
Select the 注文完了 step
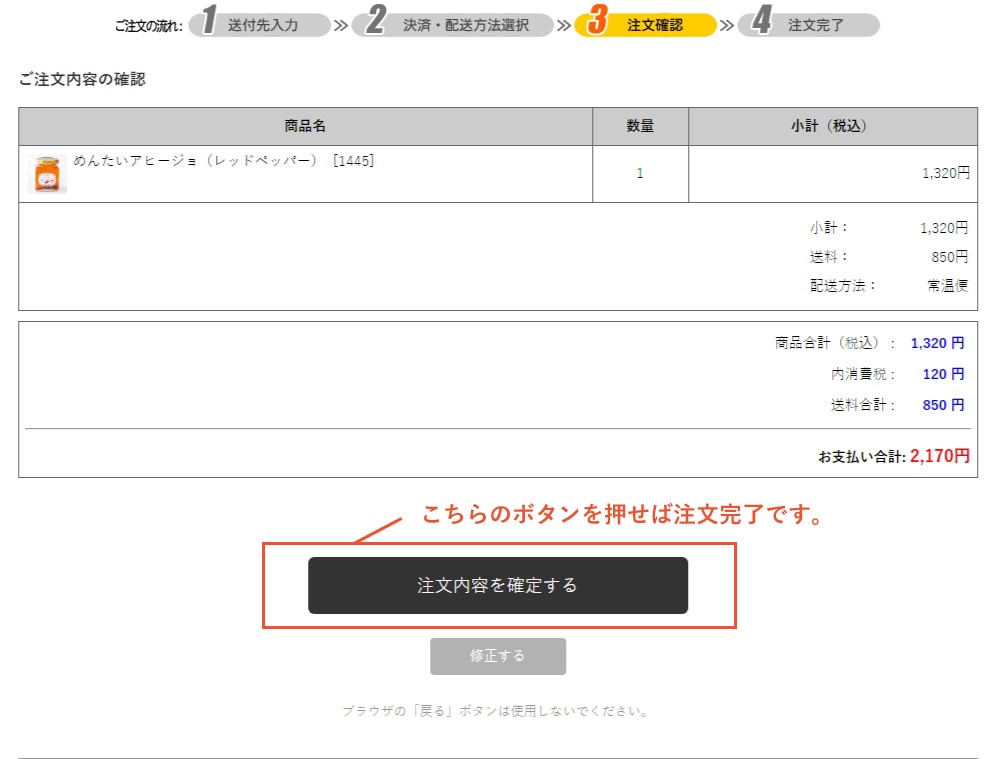[x=816, y=25]
